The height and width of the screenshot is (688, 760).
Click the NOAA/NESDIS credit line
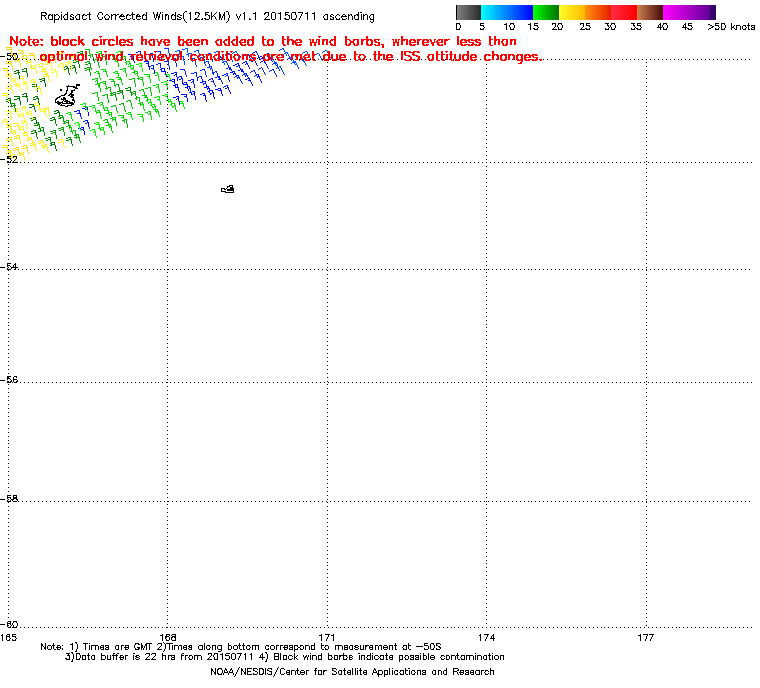click(352, 672)
